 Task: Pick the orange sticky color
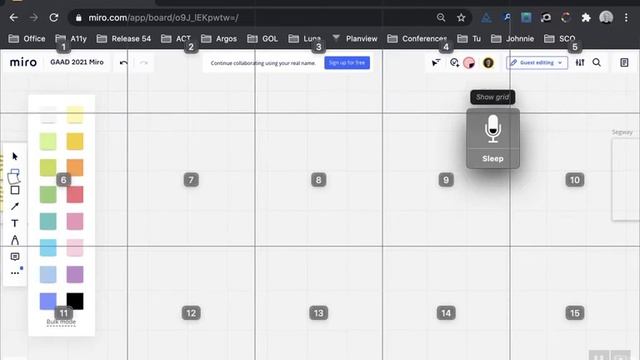[75, 168]
